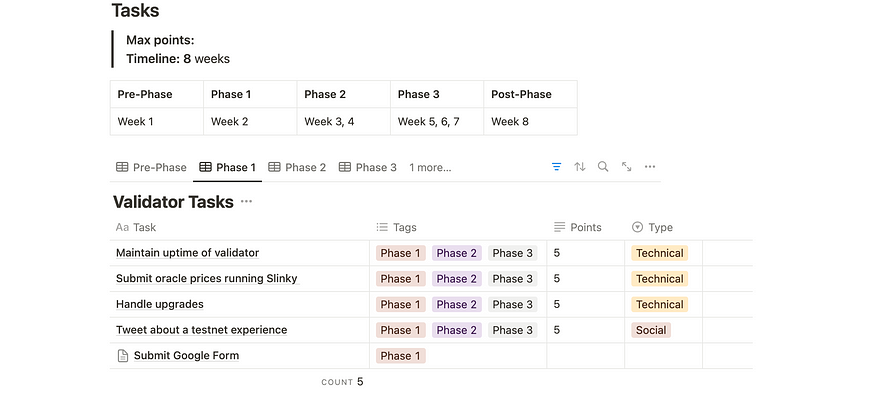
Task: Open the filter icon in database toolbar
Action: pyautogui.click(x=556, y=167)
